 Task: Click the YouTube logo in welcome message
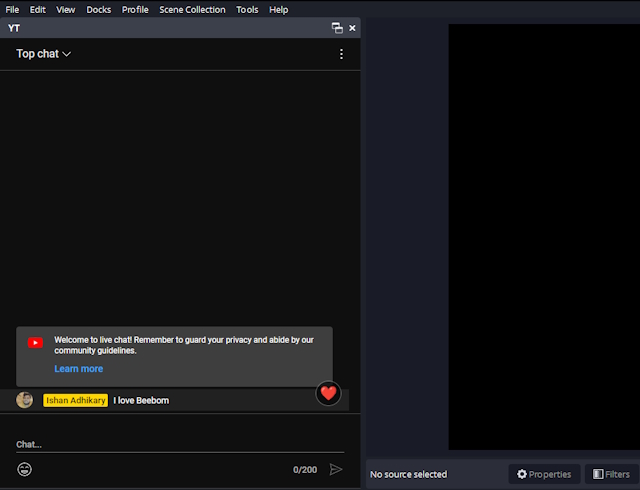[x=36, y=343]
